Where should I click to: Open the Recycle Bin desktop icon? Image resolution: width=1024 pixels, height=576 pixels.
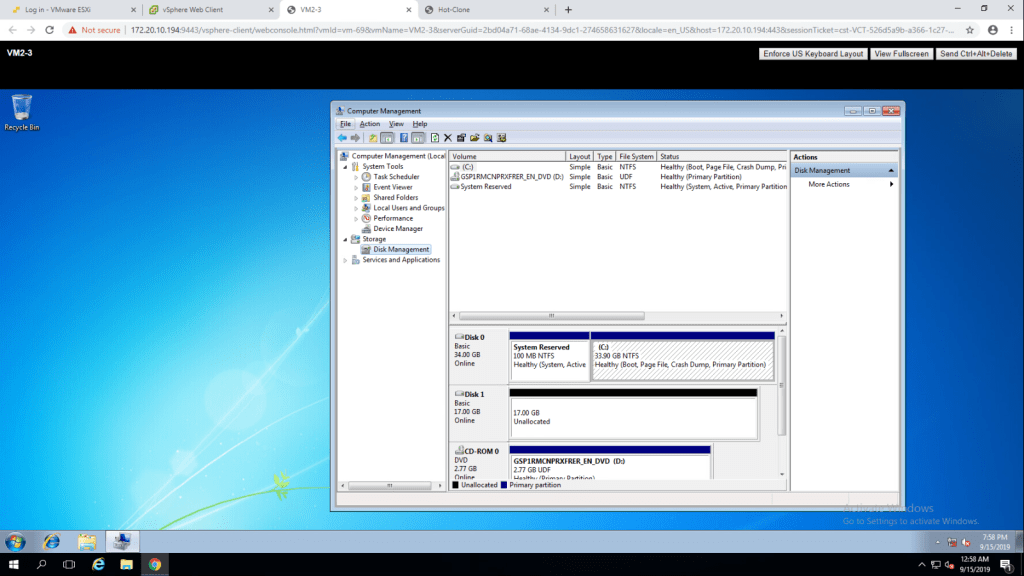21,108
